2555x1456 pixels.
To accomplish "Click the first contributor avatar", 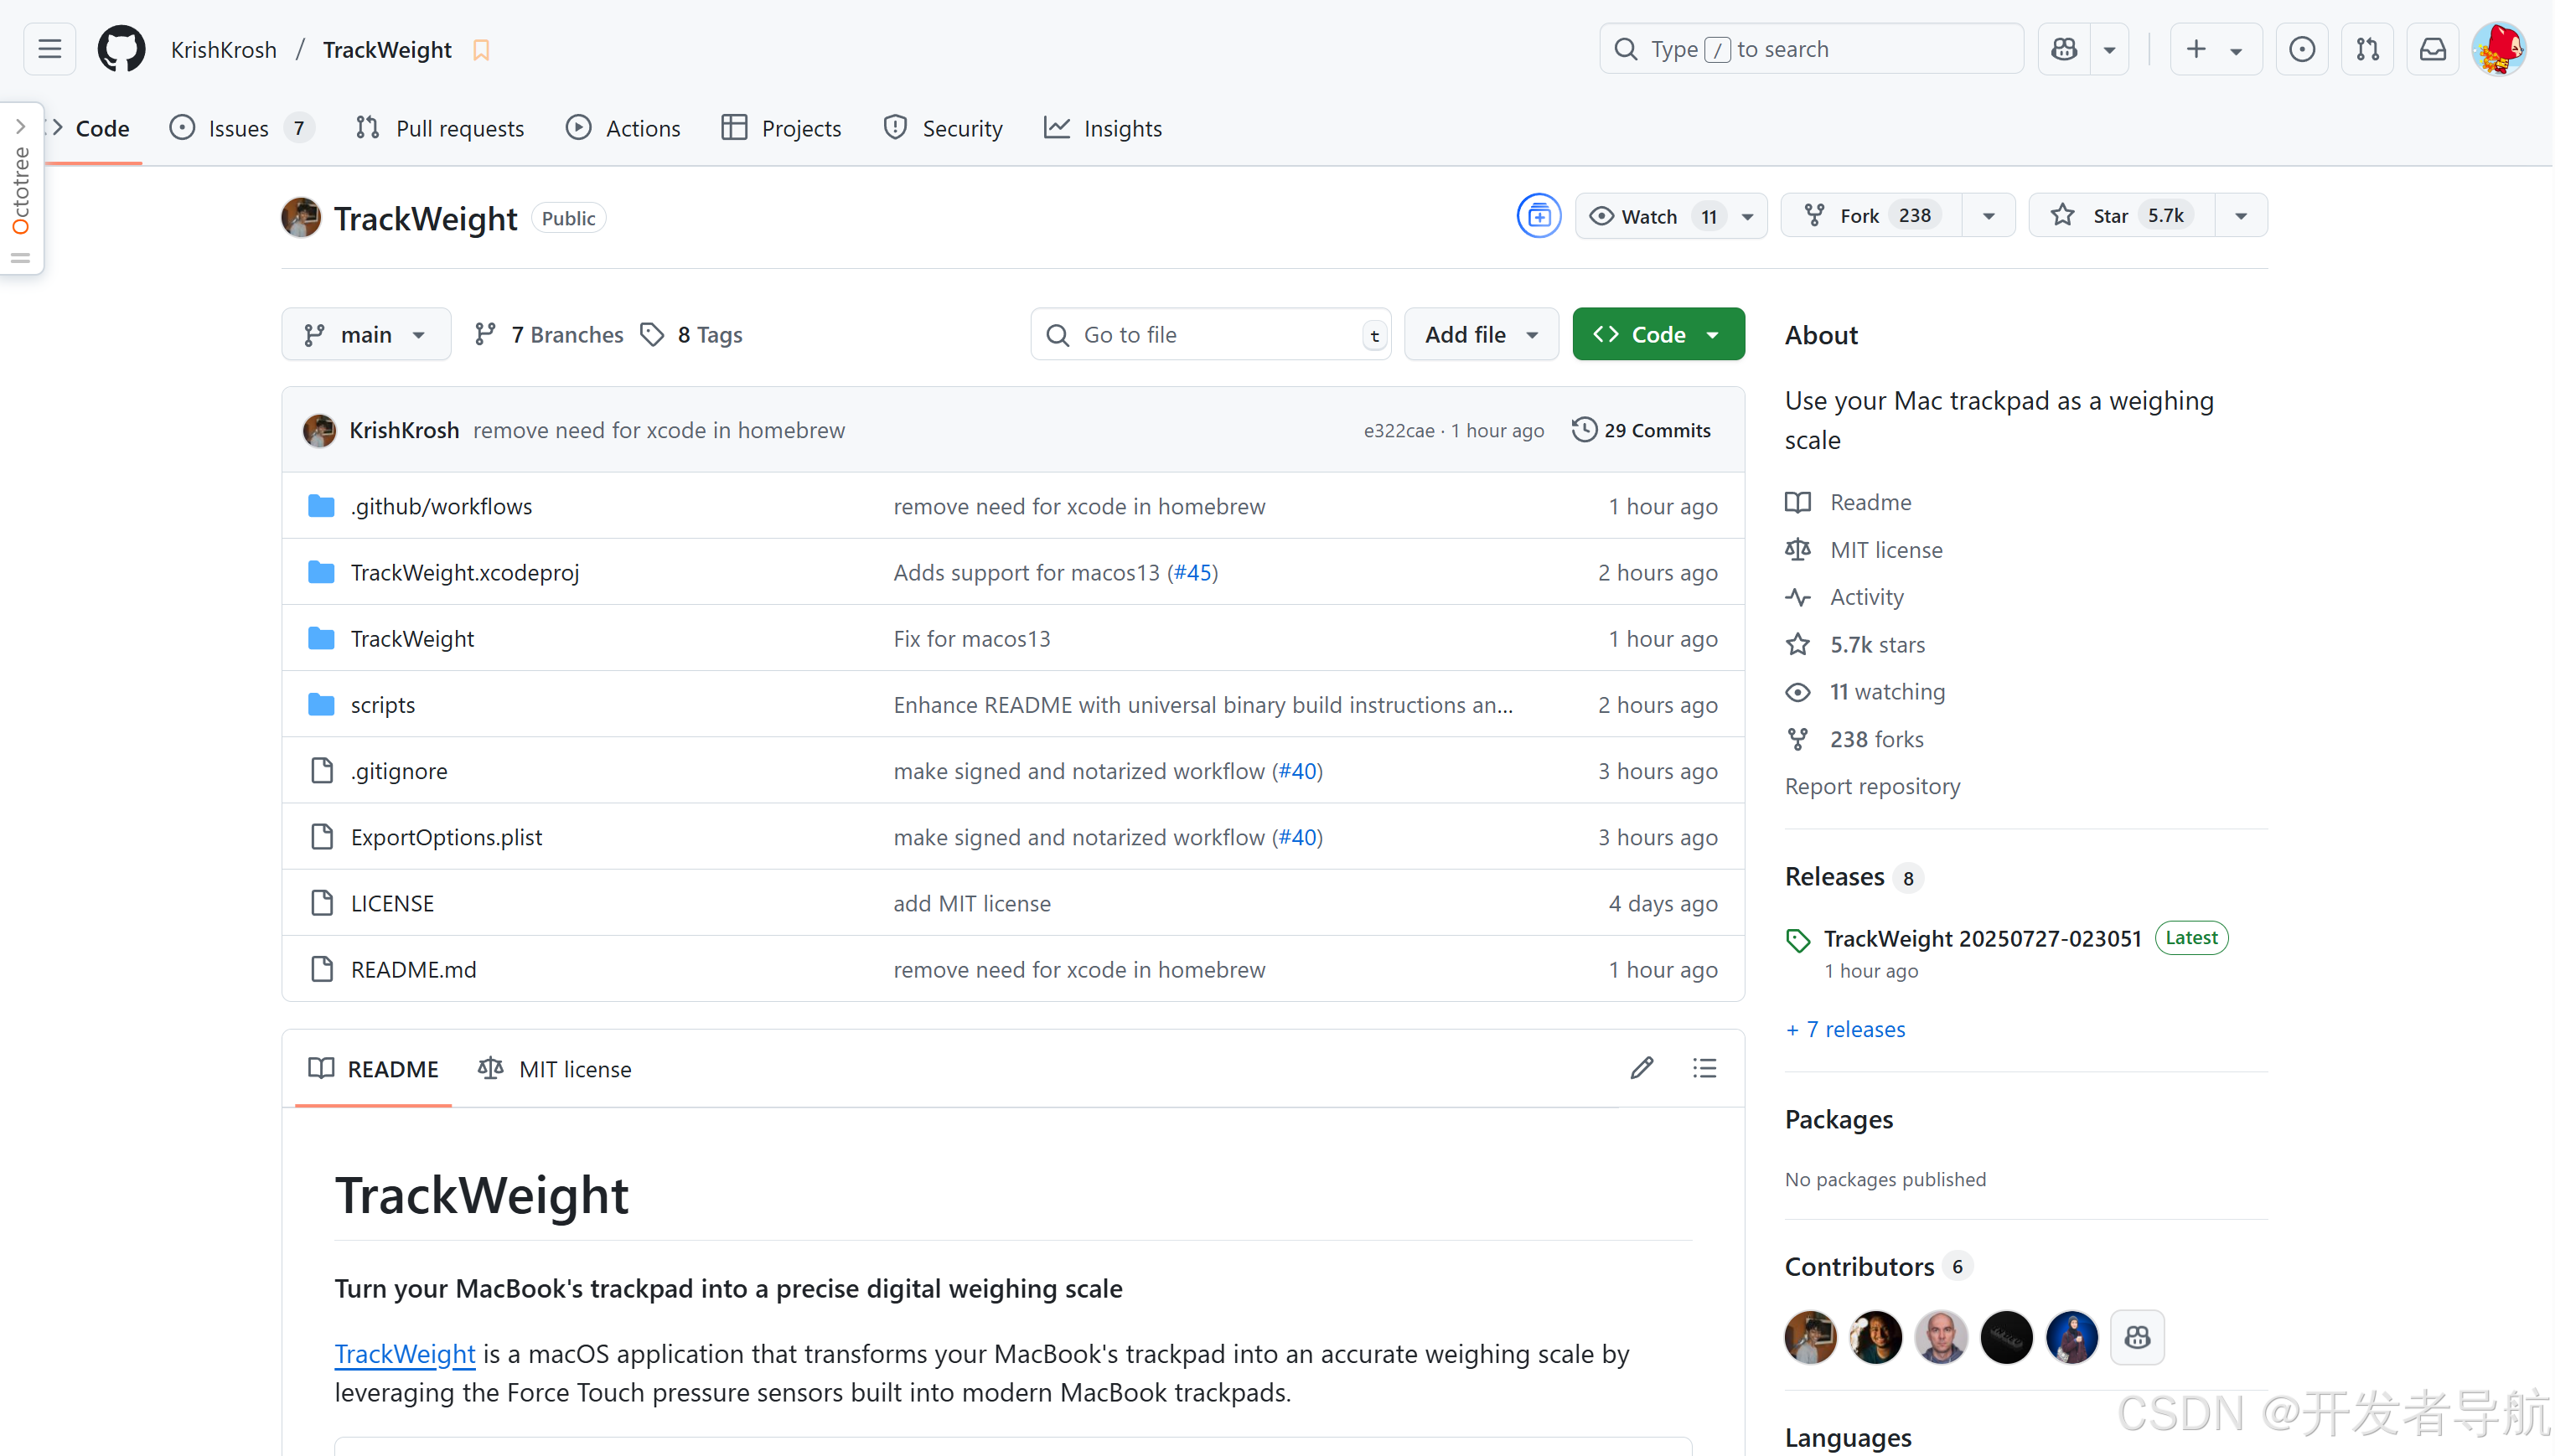I will click(1810, 1337).
